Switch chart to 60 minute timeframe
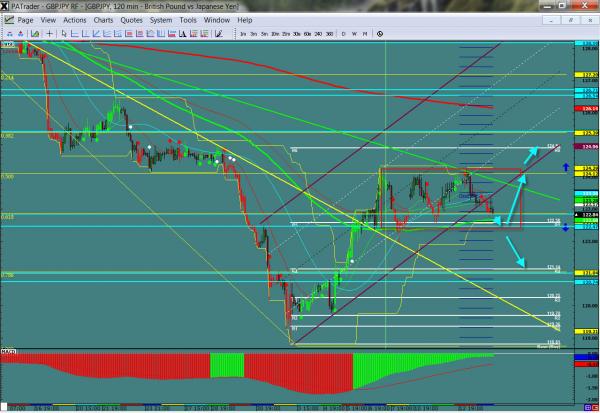 click(307, 34)
